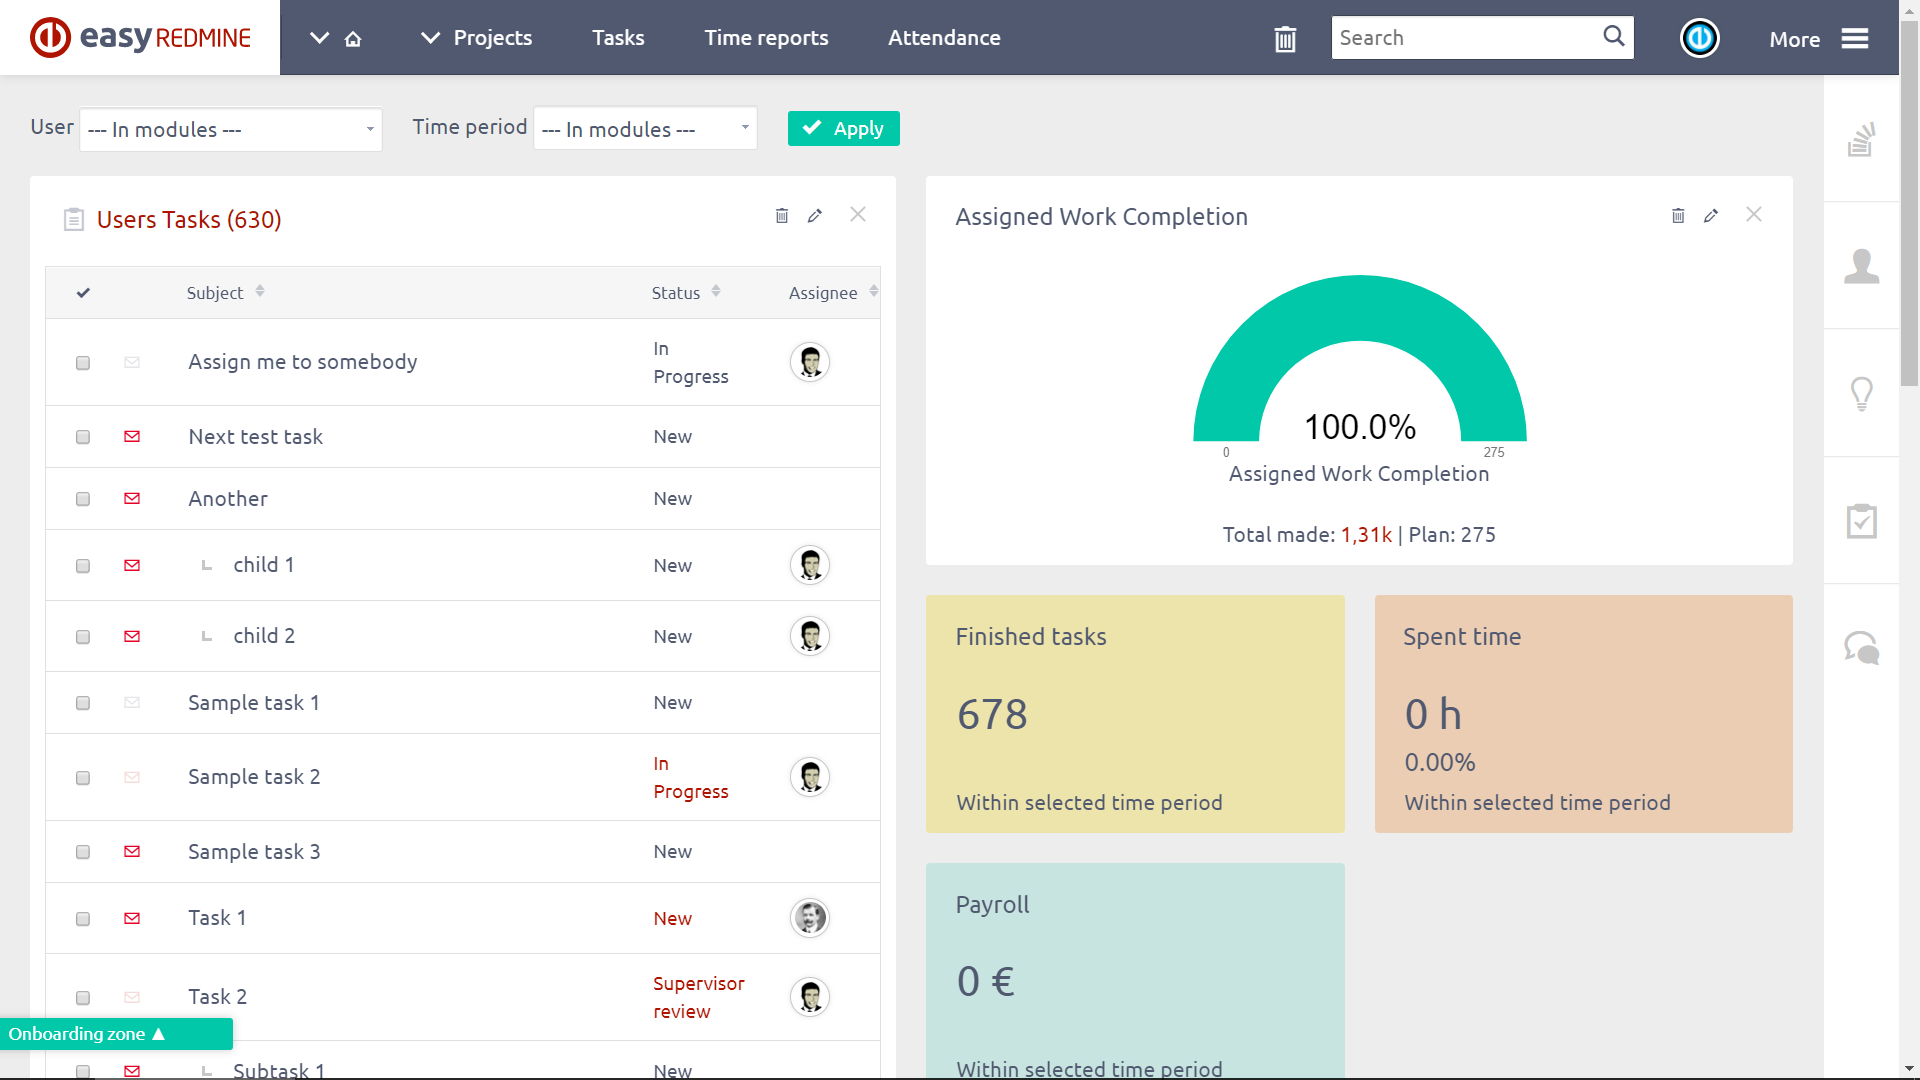Open the lightbulb sidebar icon
Viewport: 1920px width, 1080px height.
tap(1861, 393)
